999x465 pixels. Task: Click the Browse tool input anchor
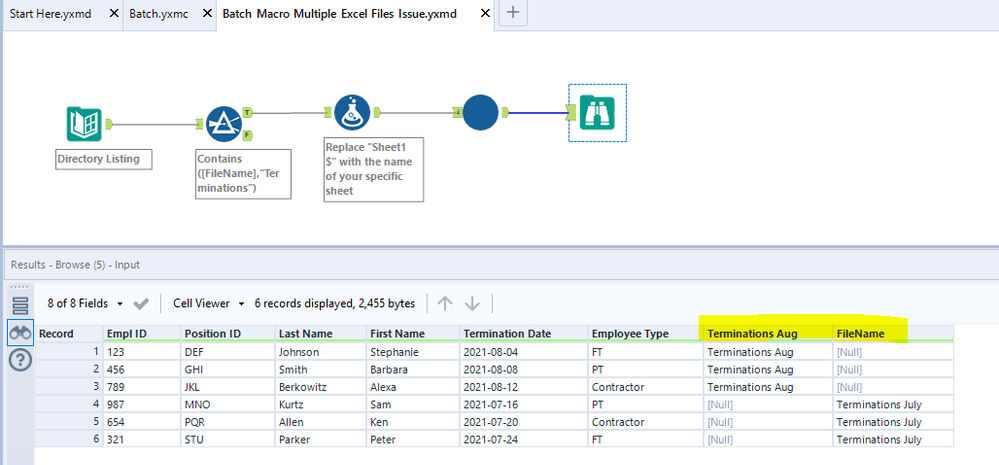(x=573, y=113)
